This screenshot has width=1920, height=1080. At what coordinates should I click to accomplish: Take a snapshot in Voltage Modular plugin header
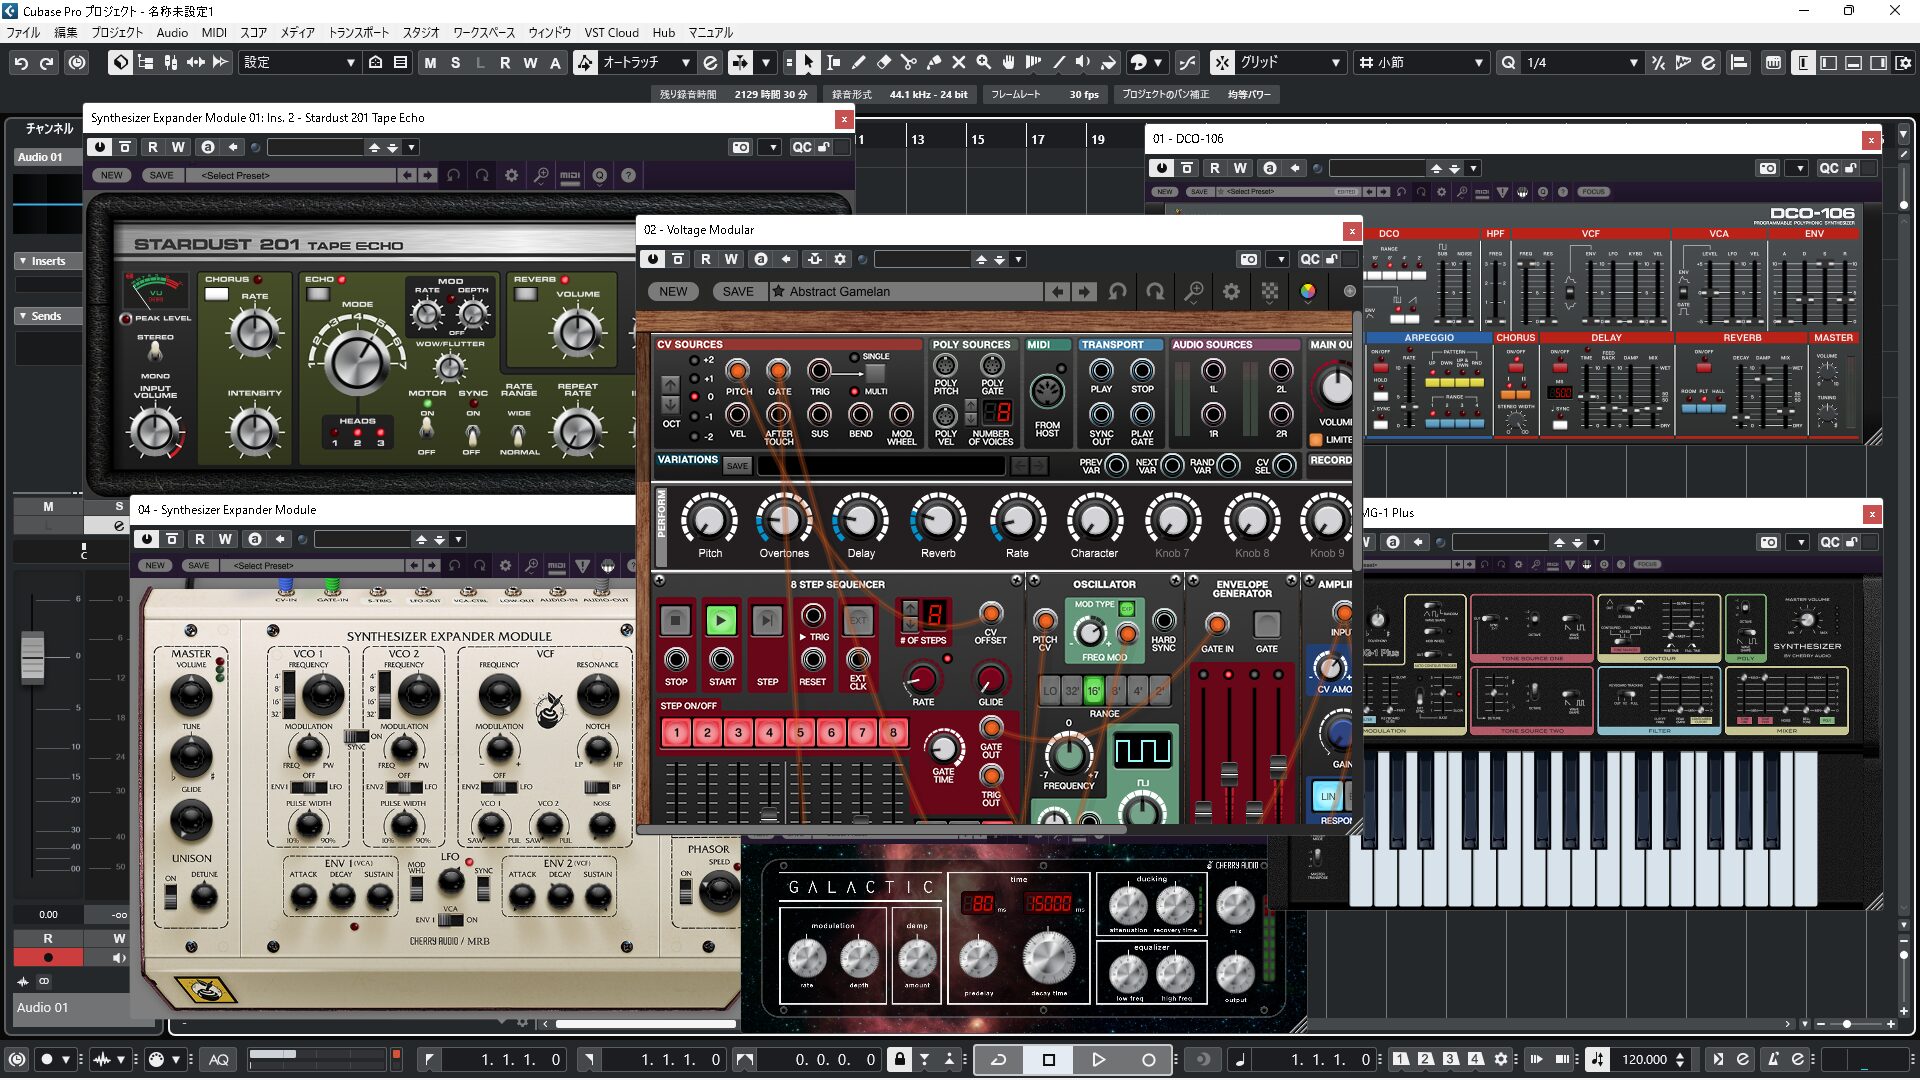(1249, 259)
